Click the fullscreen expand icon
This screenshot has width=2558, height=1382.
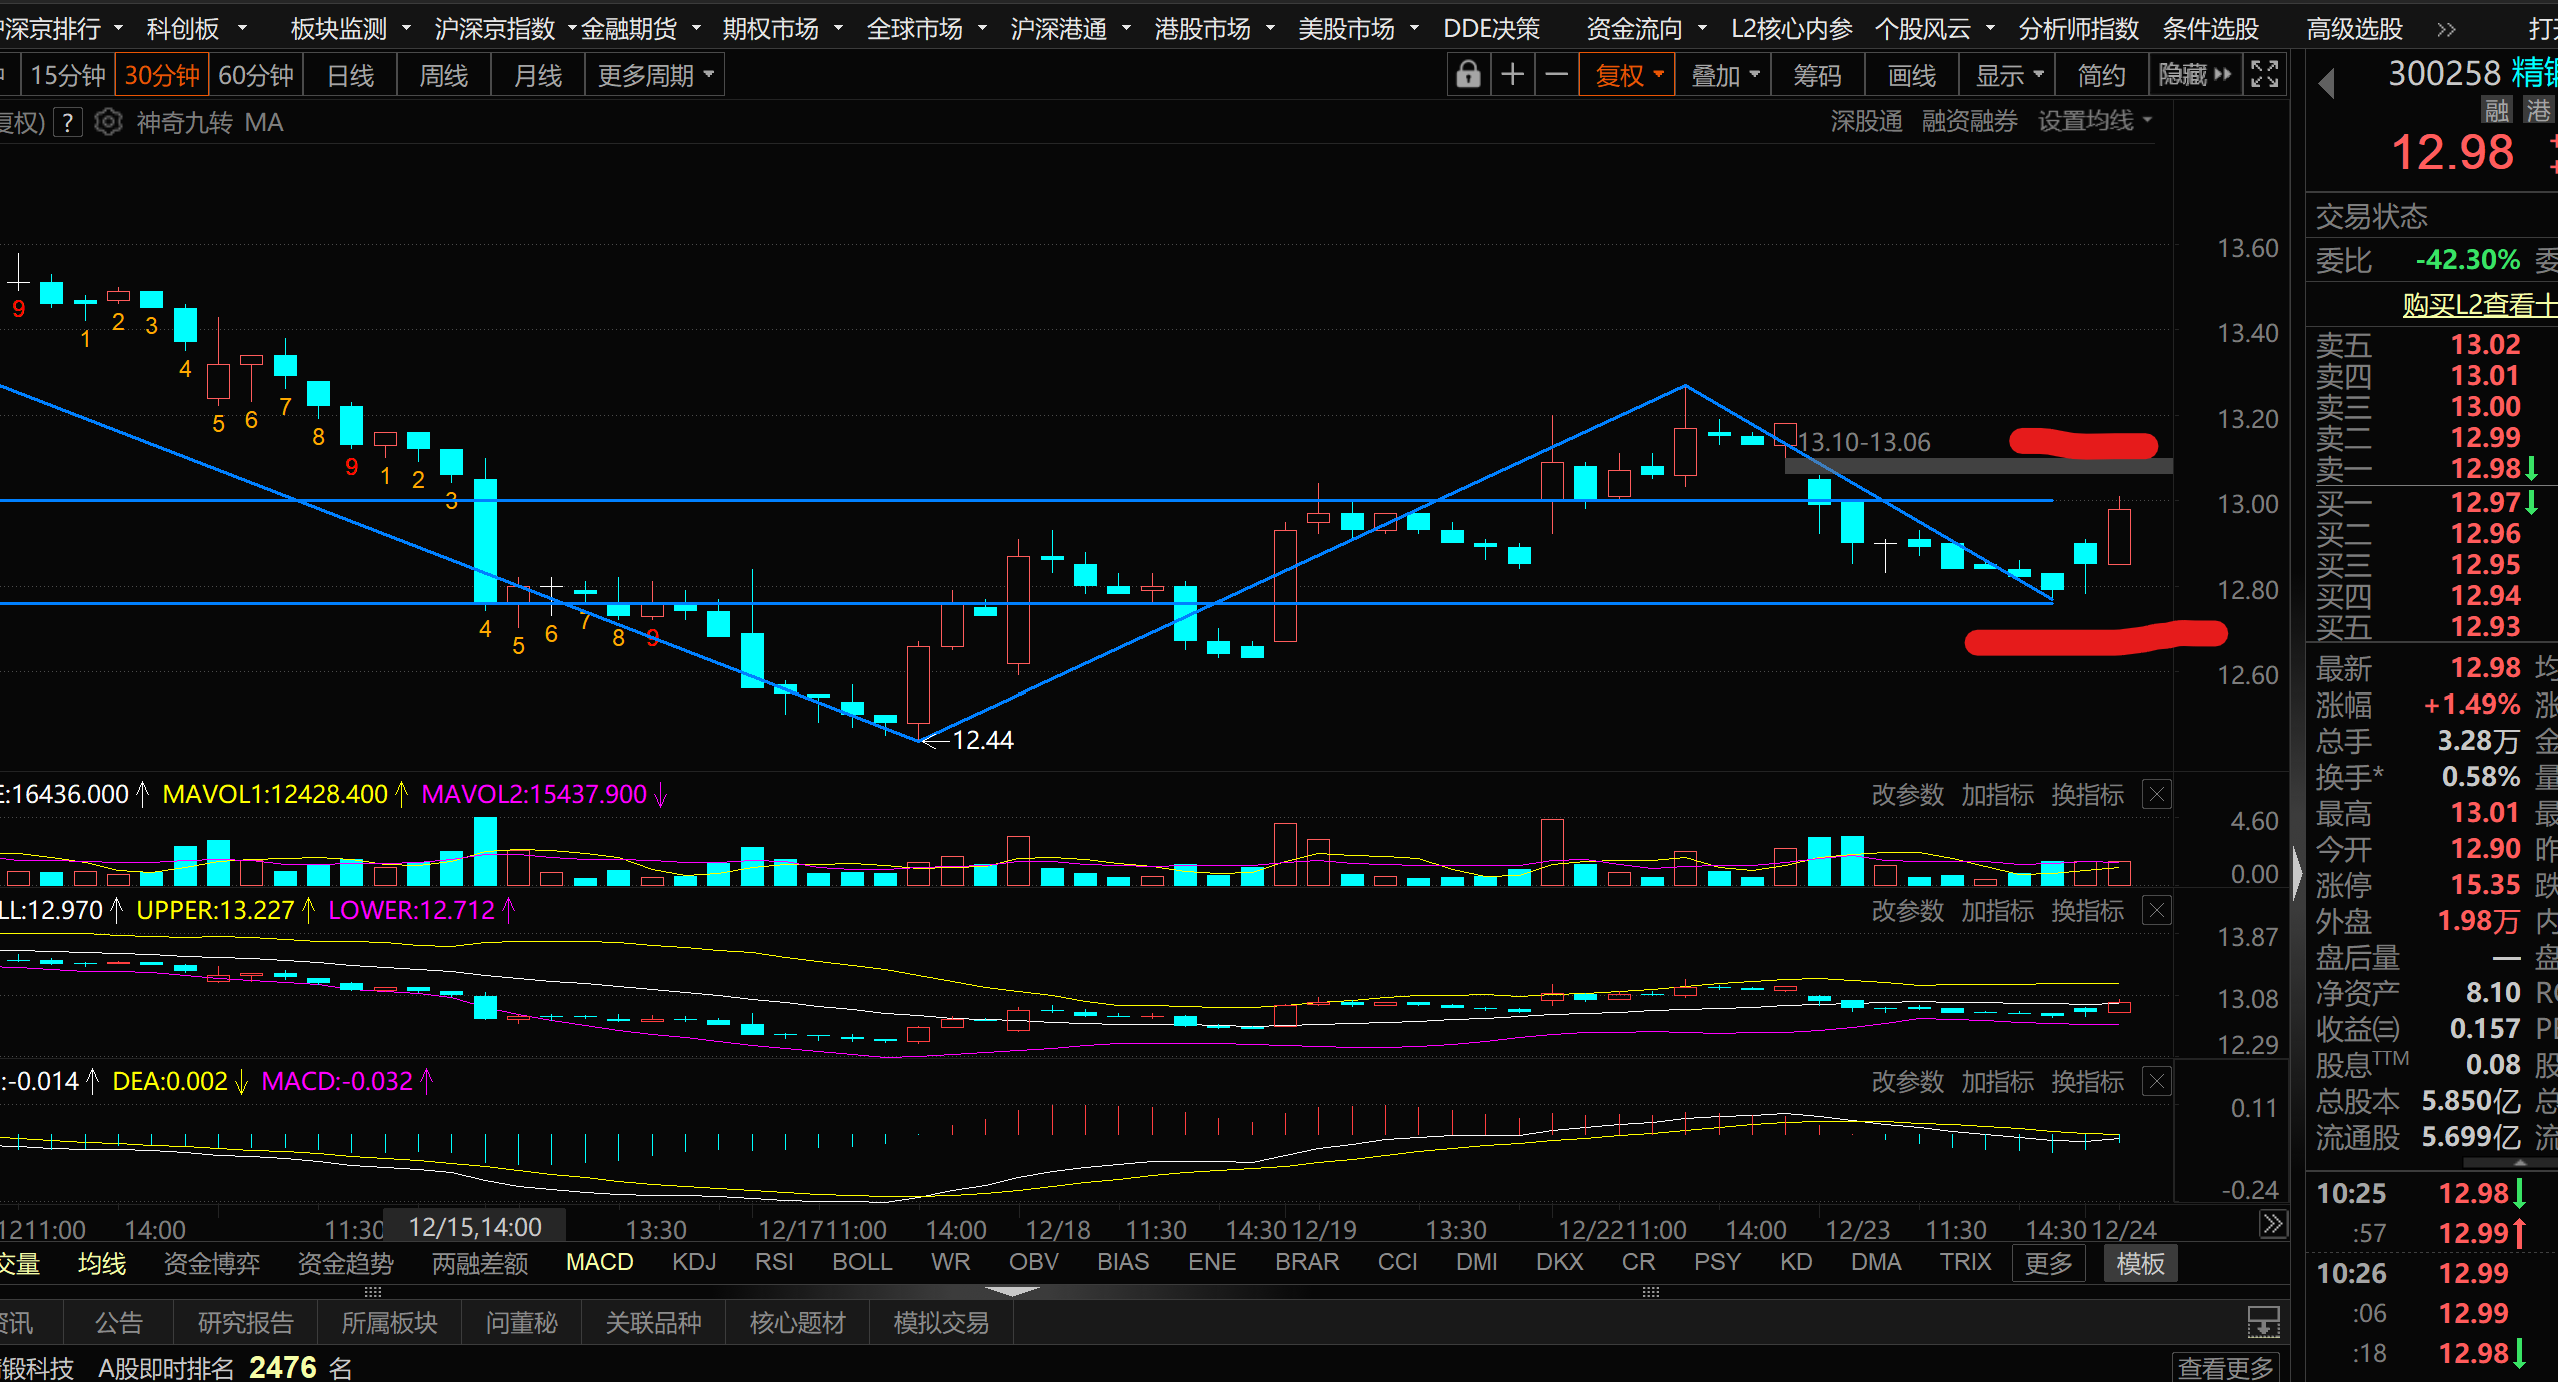tap(2264, 75)
